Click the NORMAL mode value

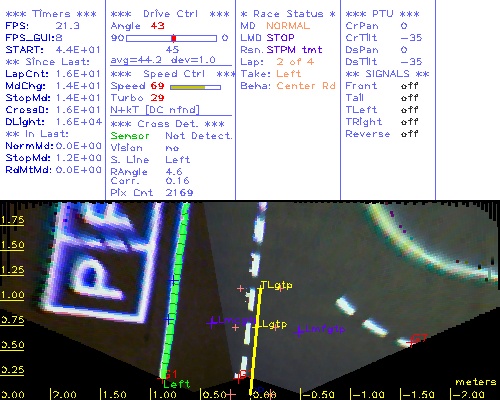(288, 26)
